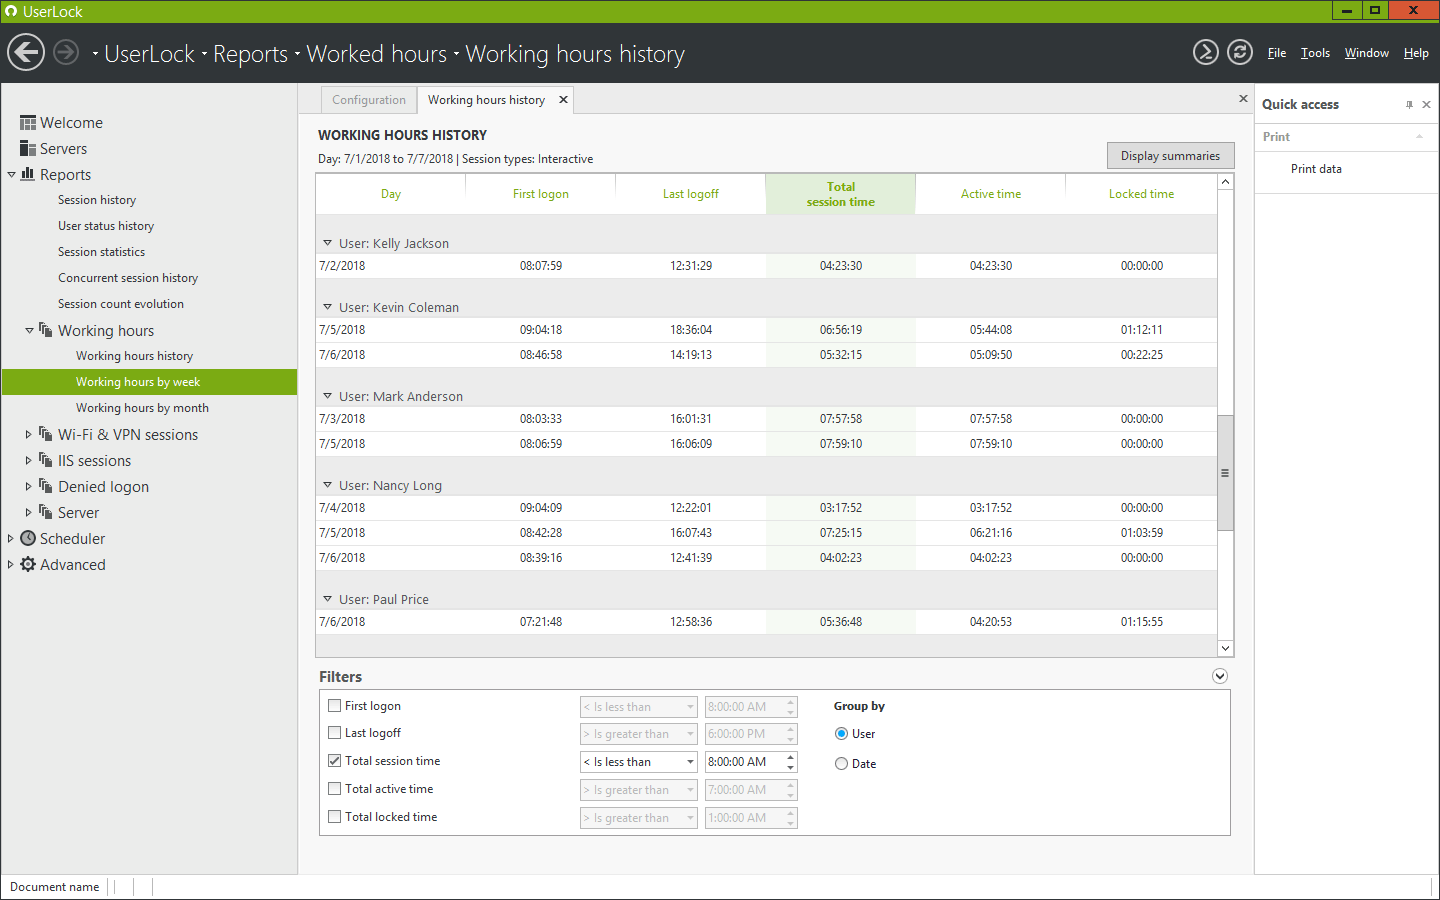Screen dimensions: 1440x900
Task: Click the Reports bar chart icon
Action: pyautogui.click(x=28, y=174)
